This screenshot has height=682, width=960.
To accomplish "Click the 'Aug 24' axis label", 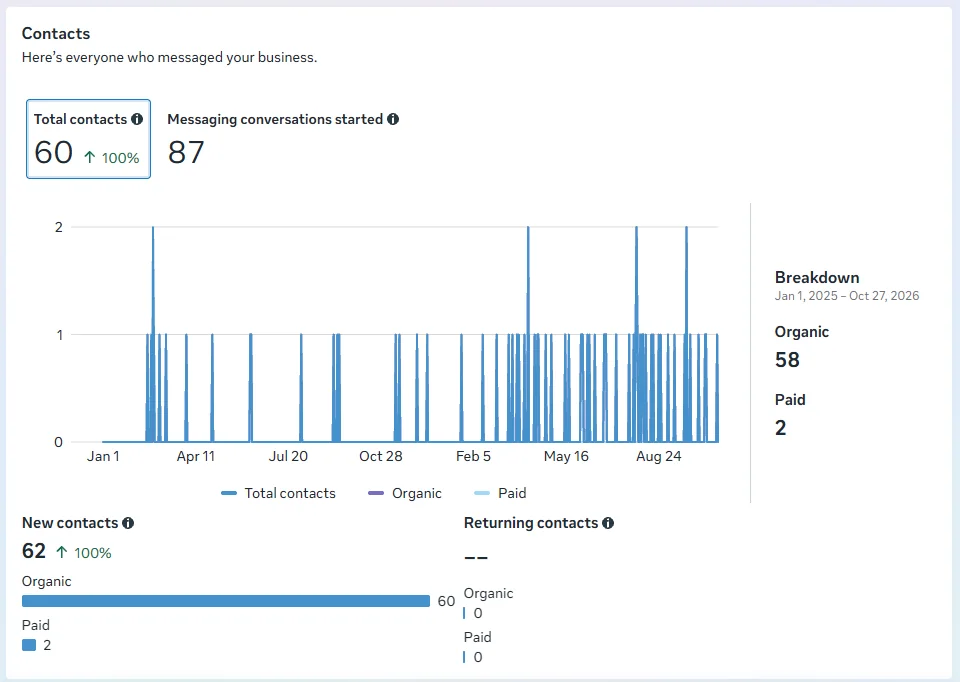I will tap(659, 456).
